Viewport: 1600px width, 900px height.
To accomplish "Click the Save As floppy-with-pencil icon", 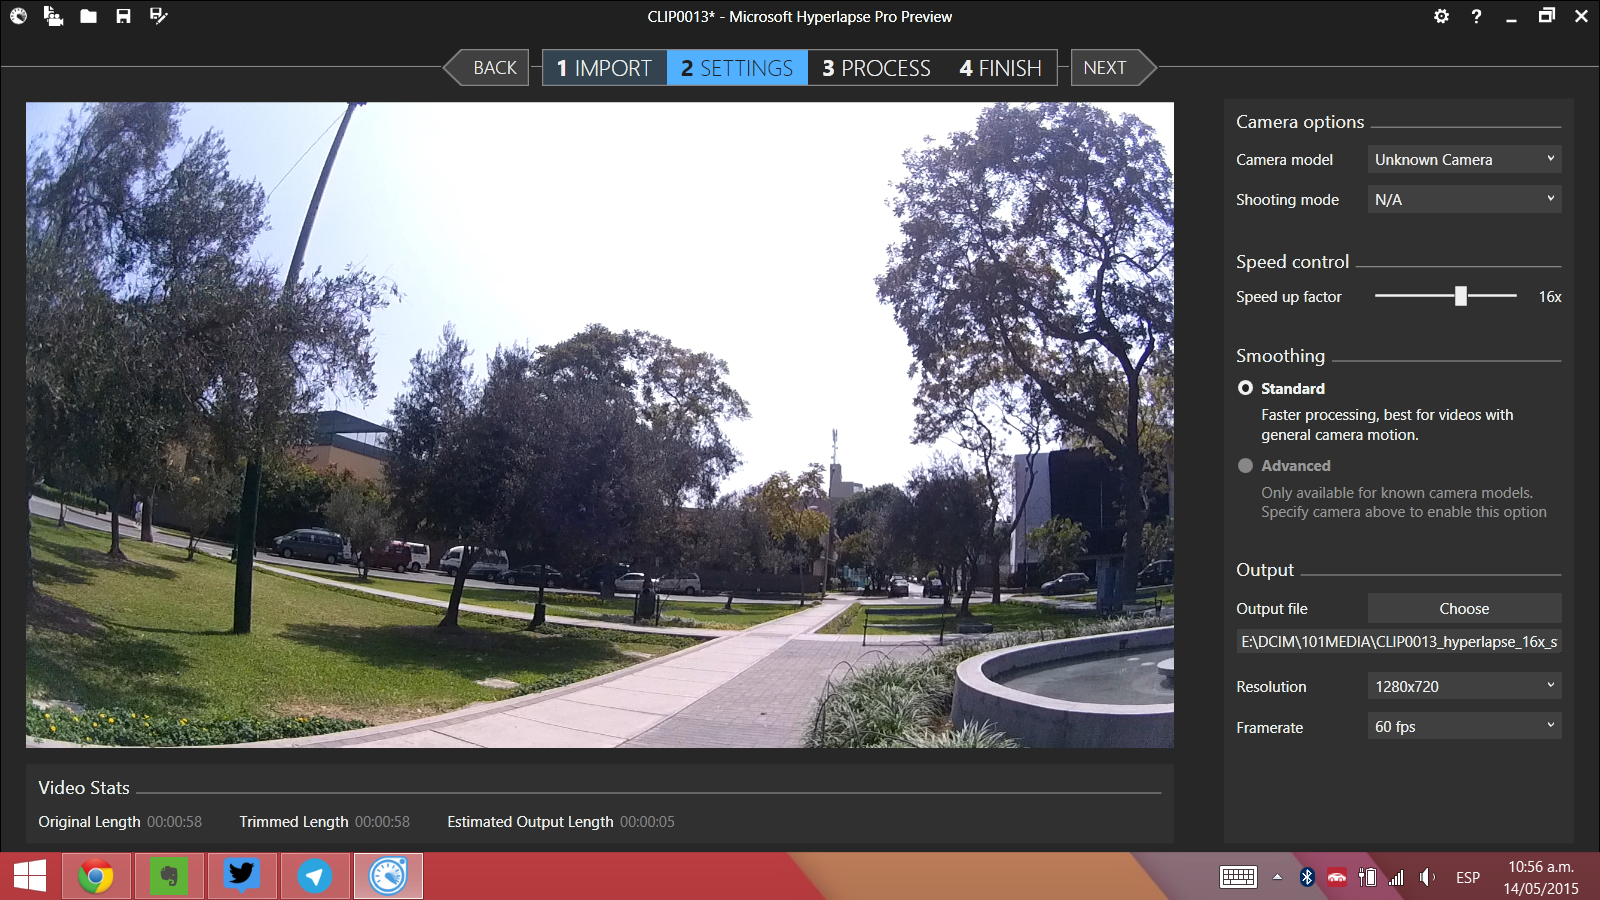I will (158, 16).
